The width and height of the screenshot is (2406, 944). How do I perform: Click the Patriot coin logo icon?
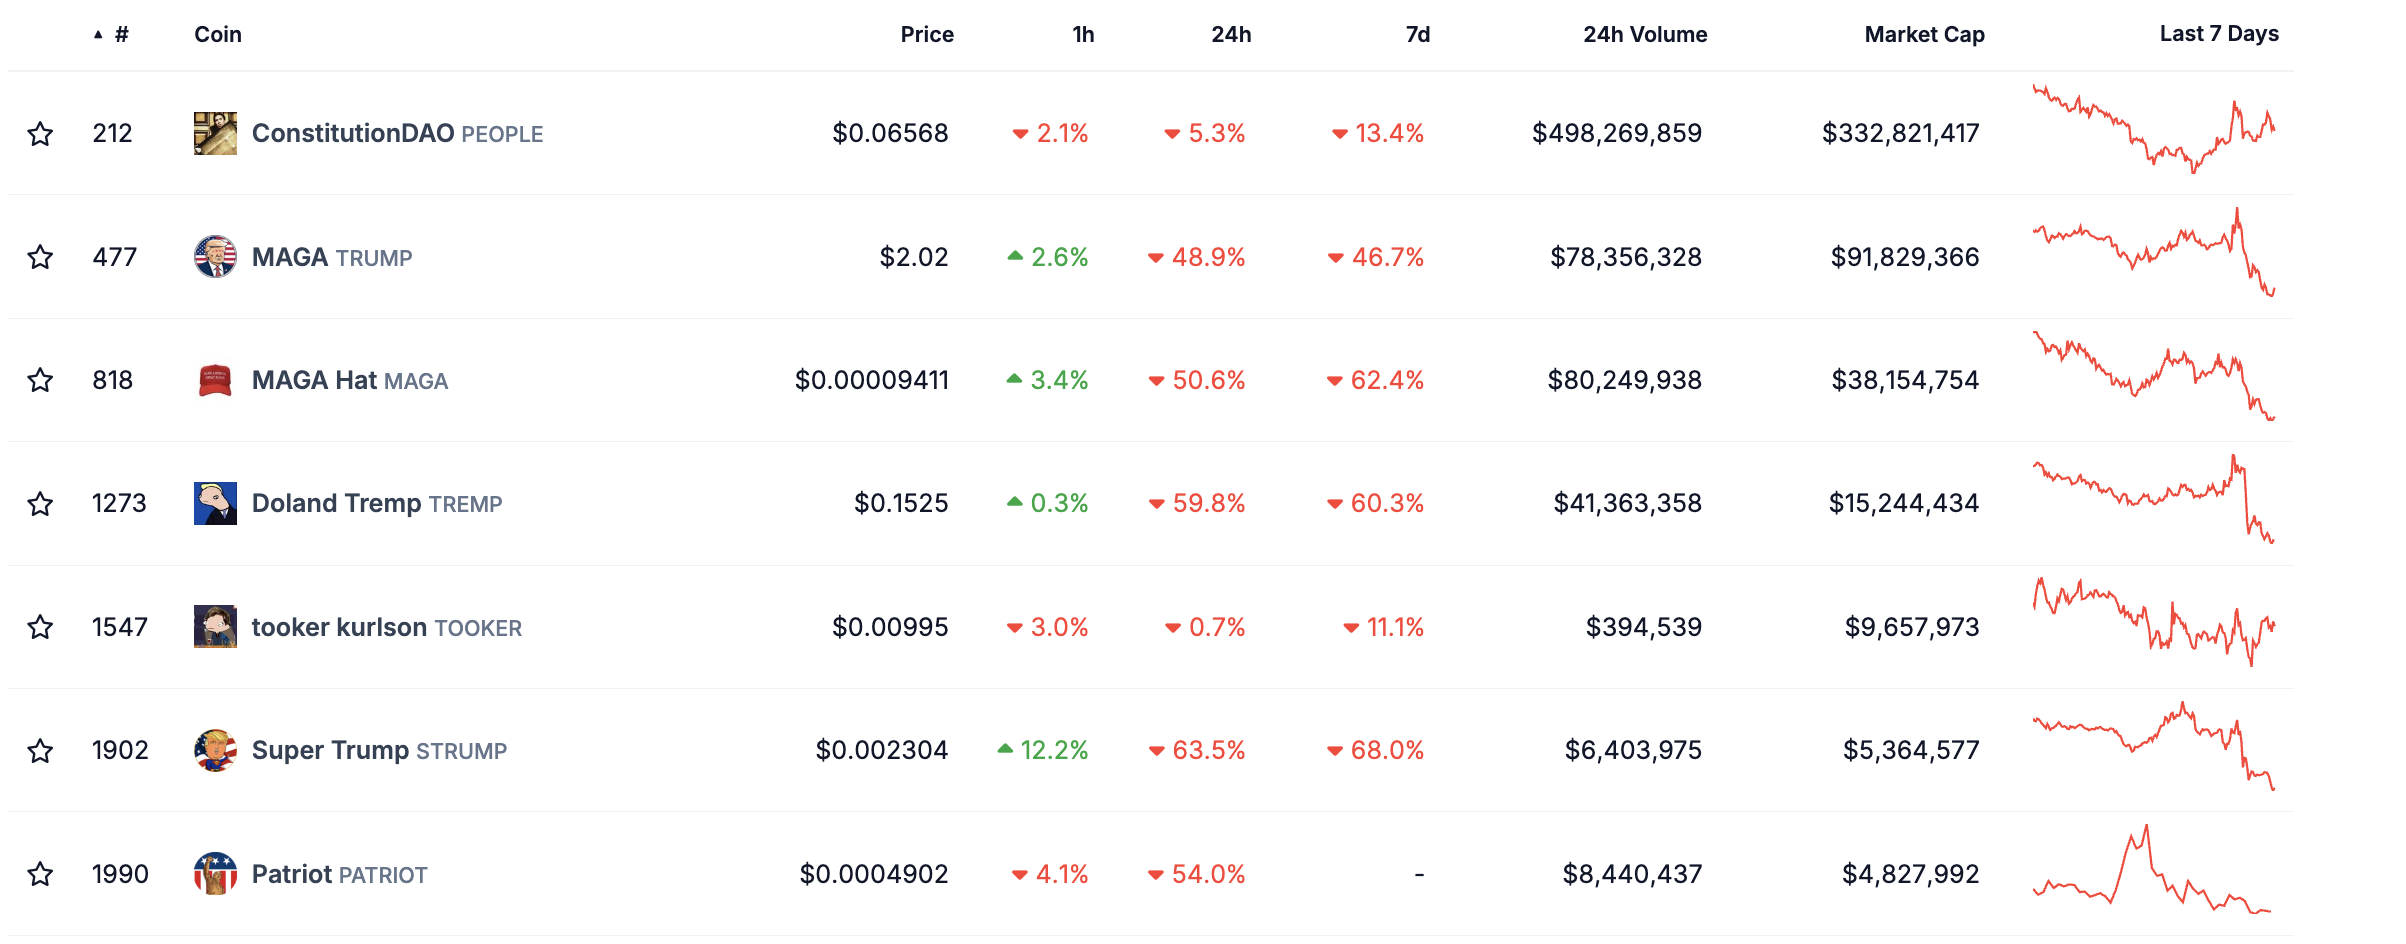coord(215,874)
